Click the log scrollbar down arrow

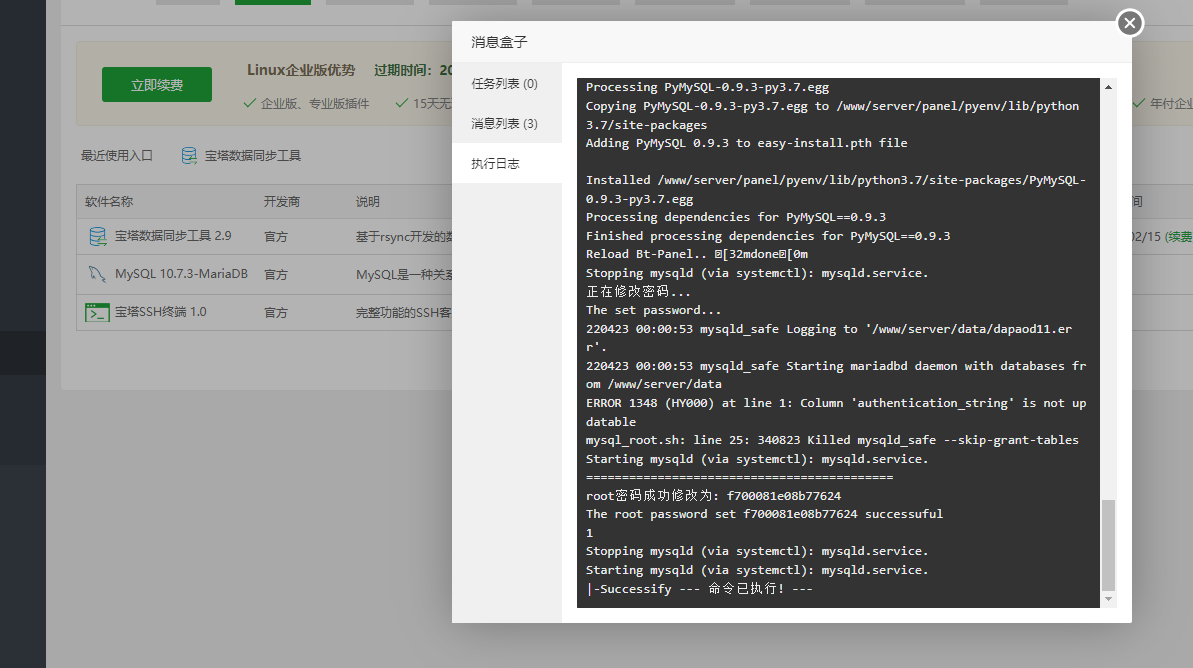[x=1109, y=600]
